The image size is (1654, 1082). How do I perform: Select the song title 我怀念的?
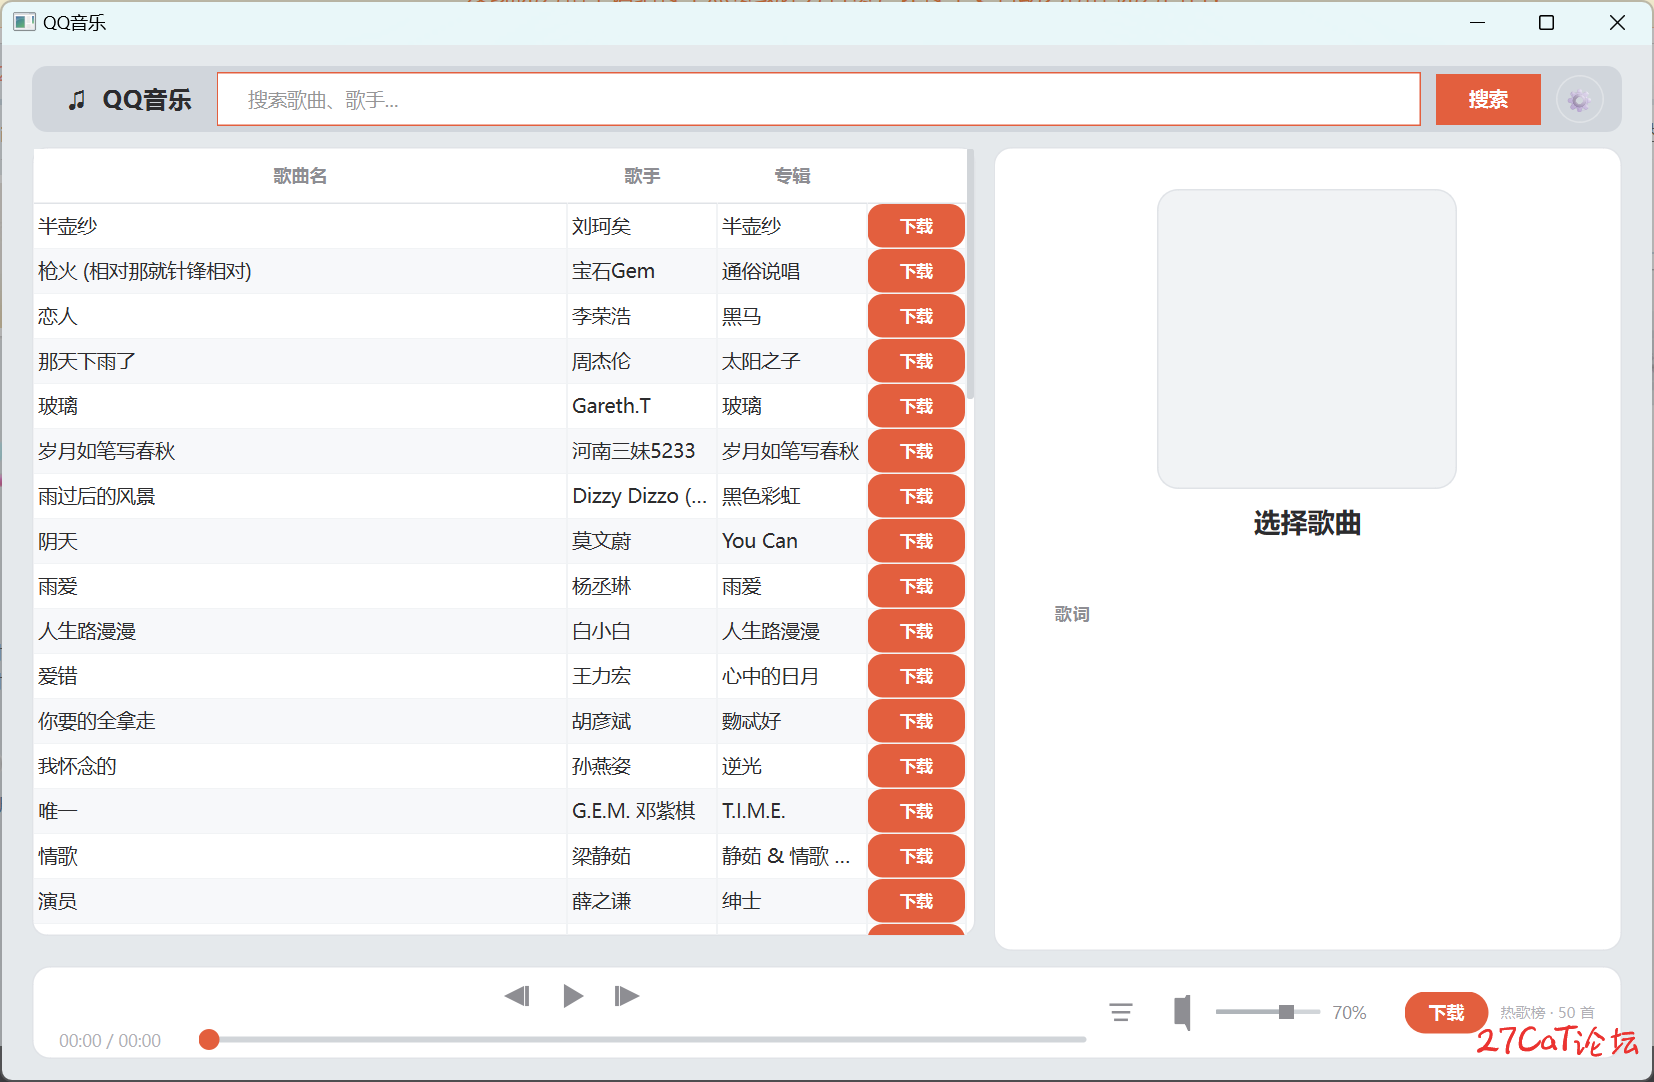(x=77, y=766)
